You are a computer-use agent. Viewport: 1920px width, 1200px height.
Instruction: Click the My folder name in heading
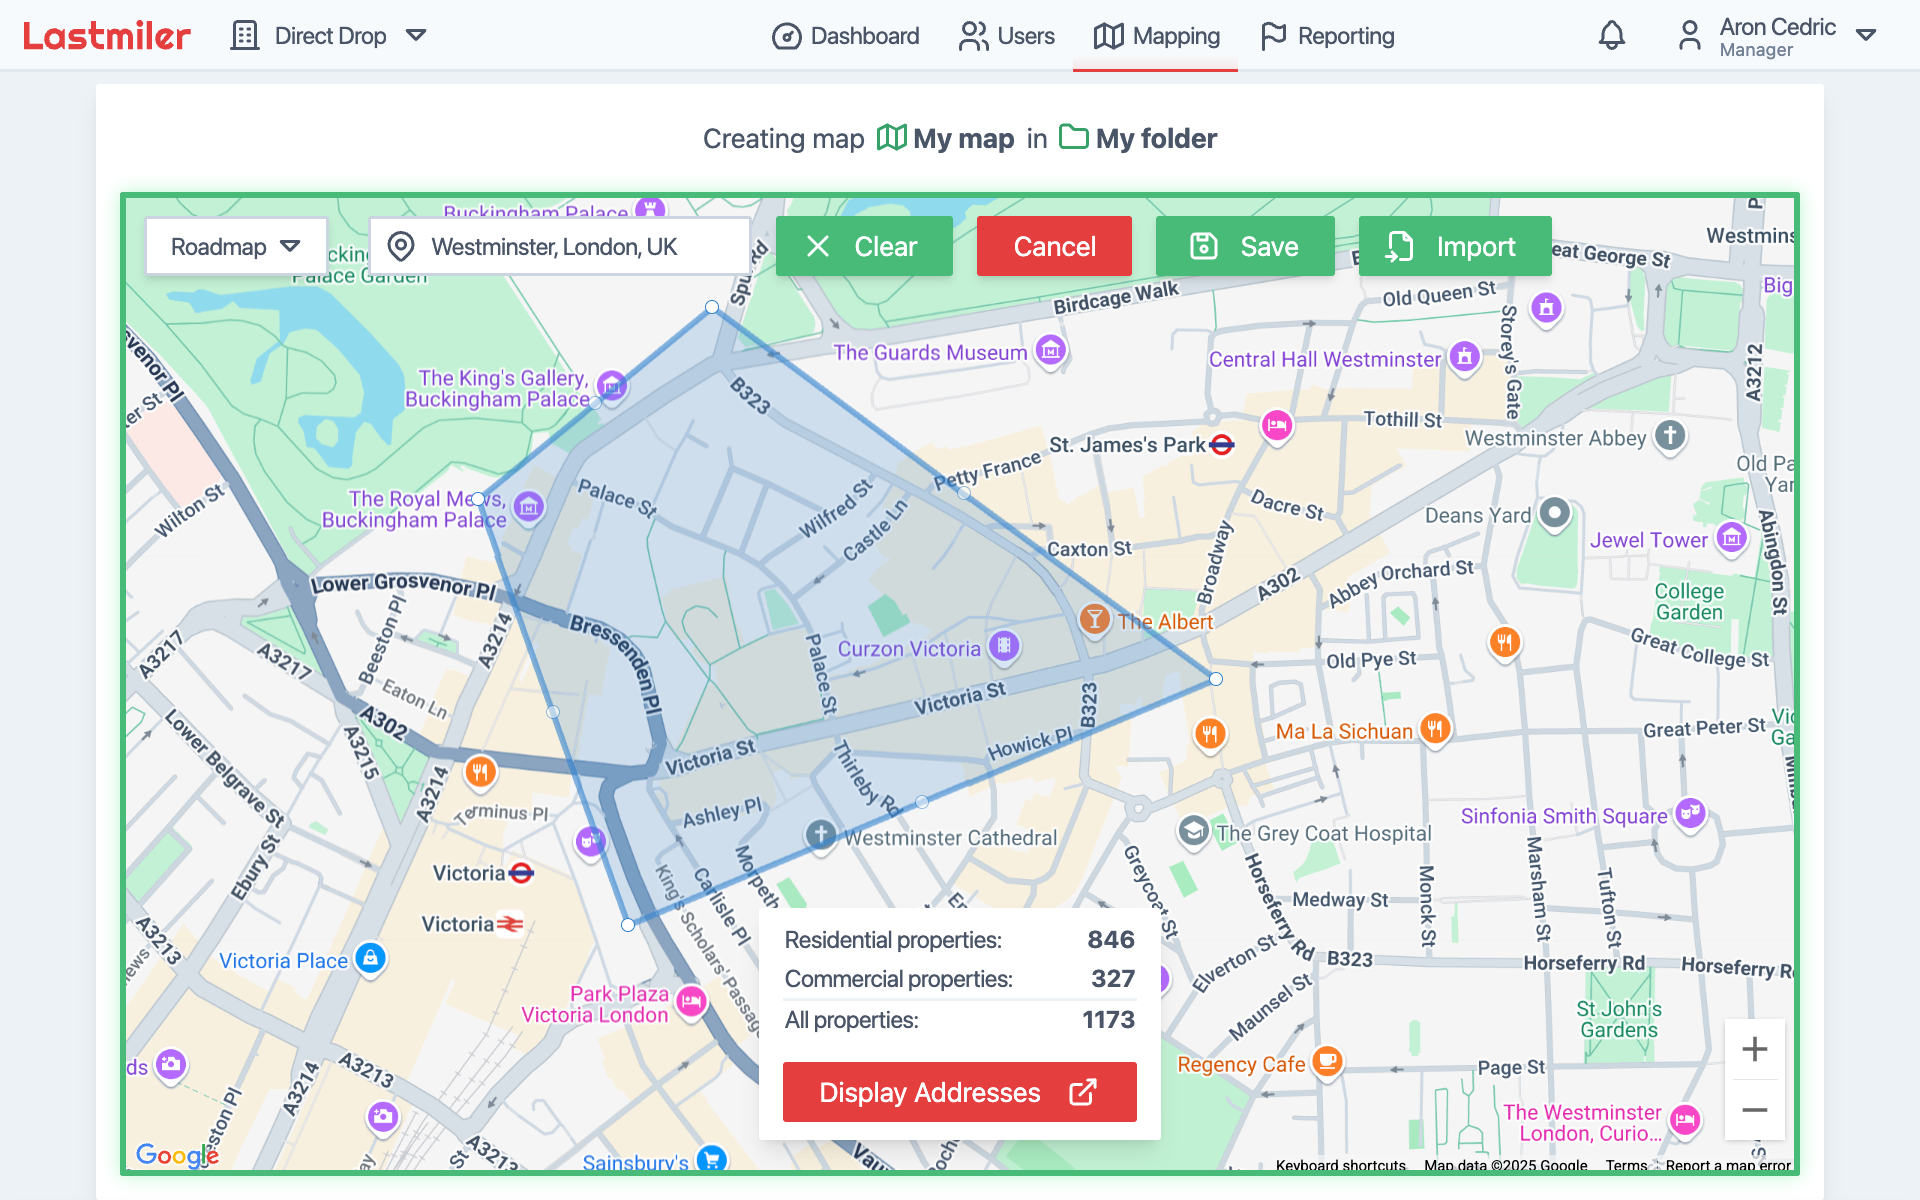(1156, 138)
